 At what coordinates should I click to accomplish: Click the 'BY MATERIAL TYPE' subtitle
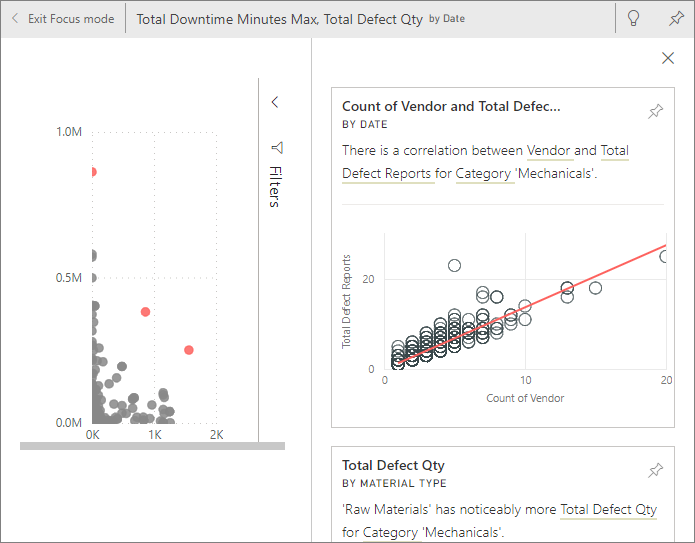tap(394, 484)
